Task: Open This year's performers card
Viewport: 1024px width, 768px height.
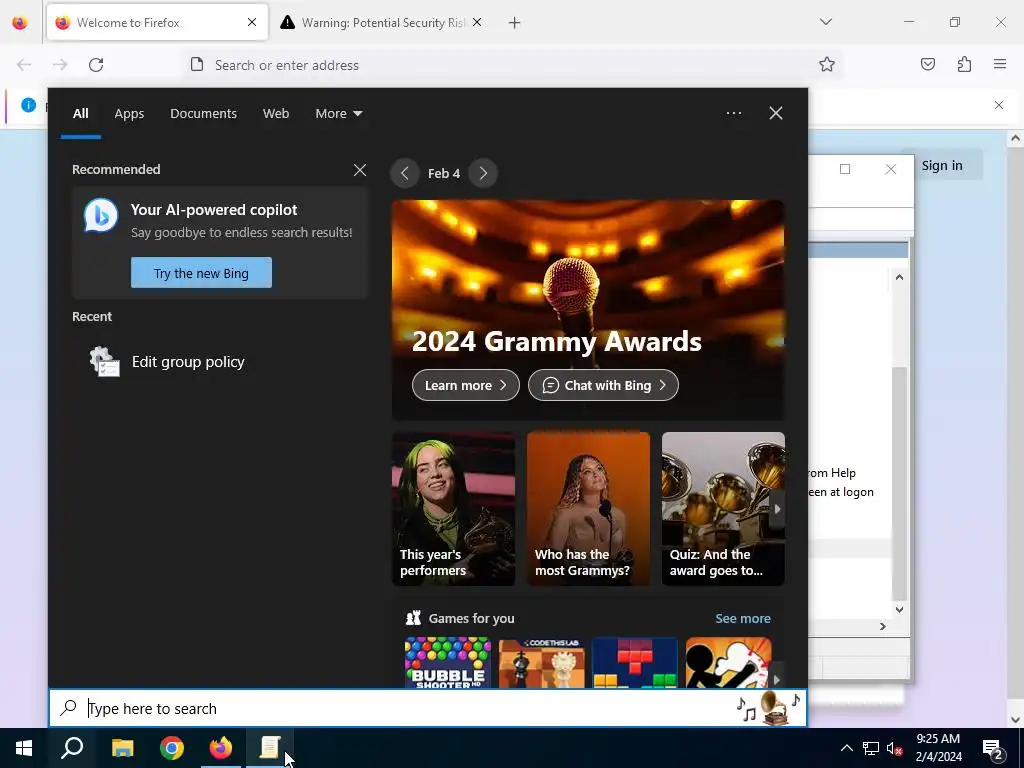Action: (x=453, y=509)
